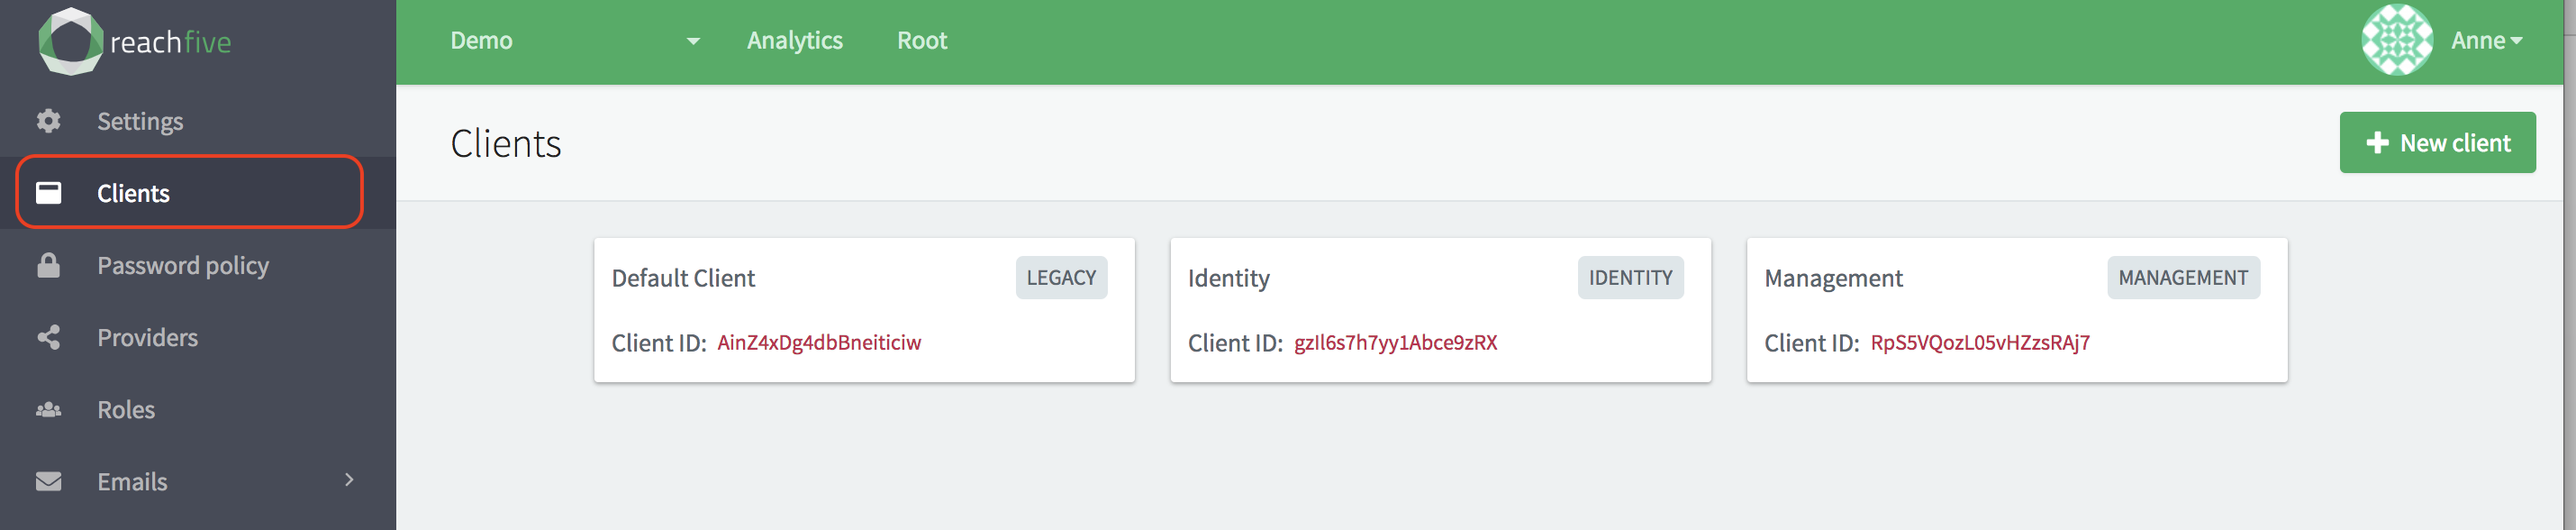Click the Settings gear icon
The height and width of the screenshot is (530, 2576).
pyautogui.click(x=48, y=121)
